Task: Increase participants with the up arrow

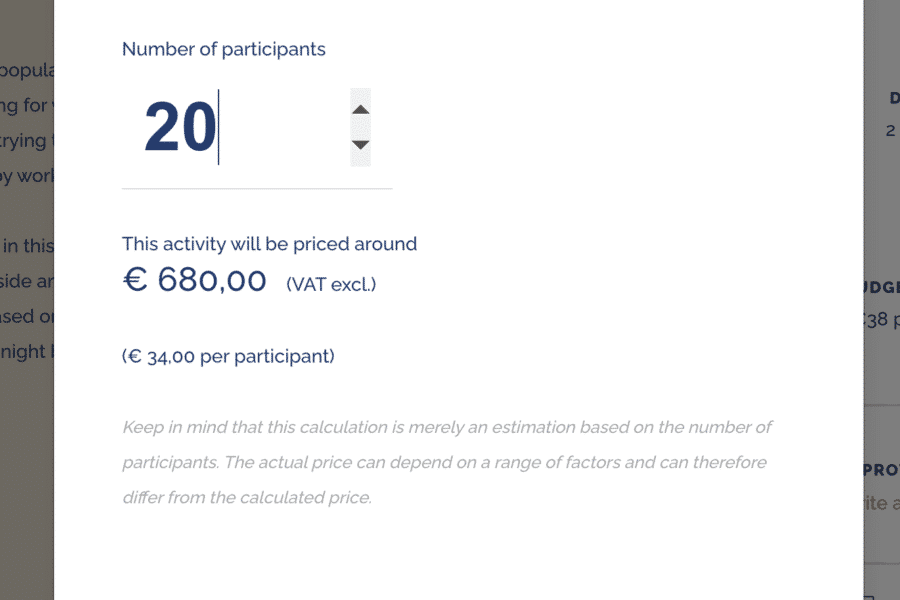Action: (x=361, y=109)
